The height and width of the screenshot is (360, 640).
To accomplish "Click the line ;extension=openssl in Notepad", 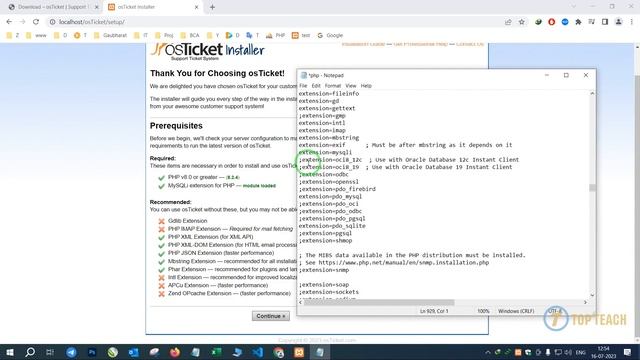I will [329, 182].
